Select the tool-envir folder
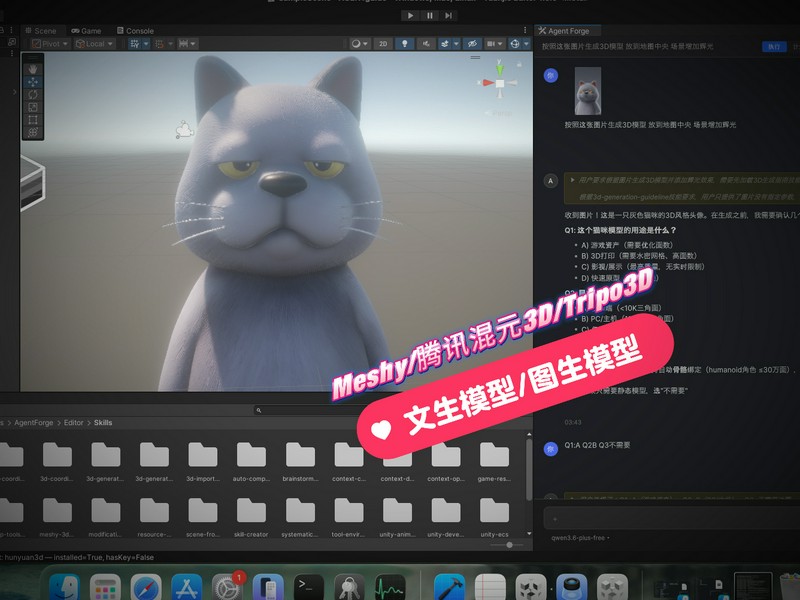 (x=348, y=517)
